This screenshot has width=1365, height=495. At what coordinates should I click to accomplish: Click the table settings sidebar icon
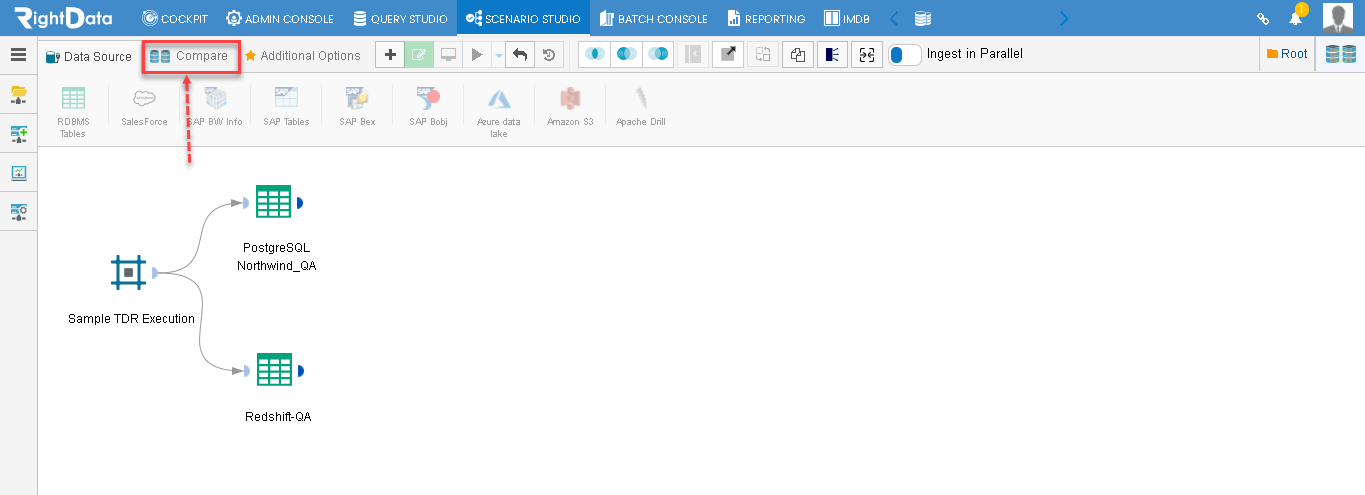click(18, 211)
